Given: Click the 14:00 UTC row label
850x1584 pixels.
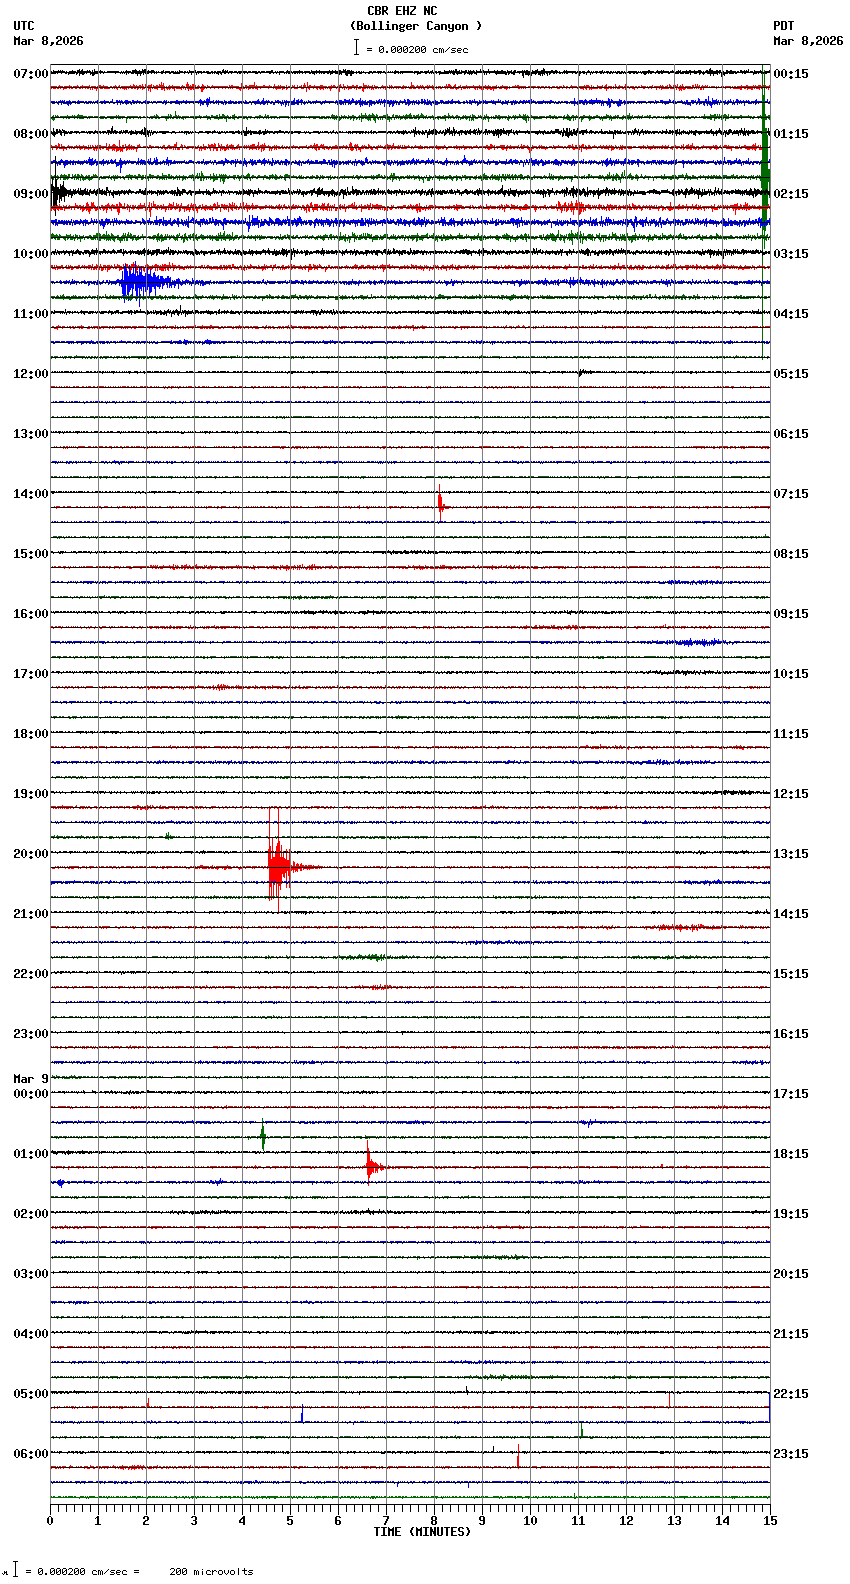Looking at the screenshot, I should click(31, 494).
